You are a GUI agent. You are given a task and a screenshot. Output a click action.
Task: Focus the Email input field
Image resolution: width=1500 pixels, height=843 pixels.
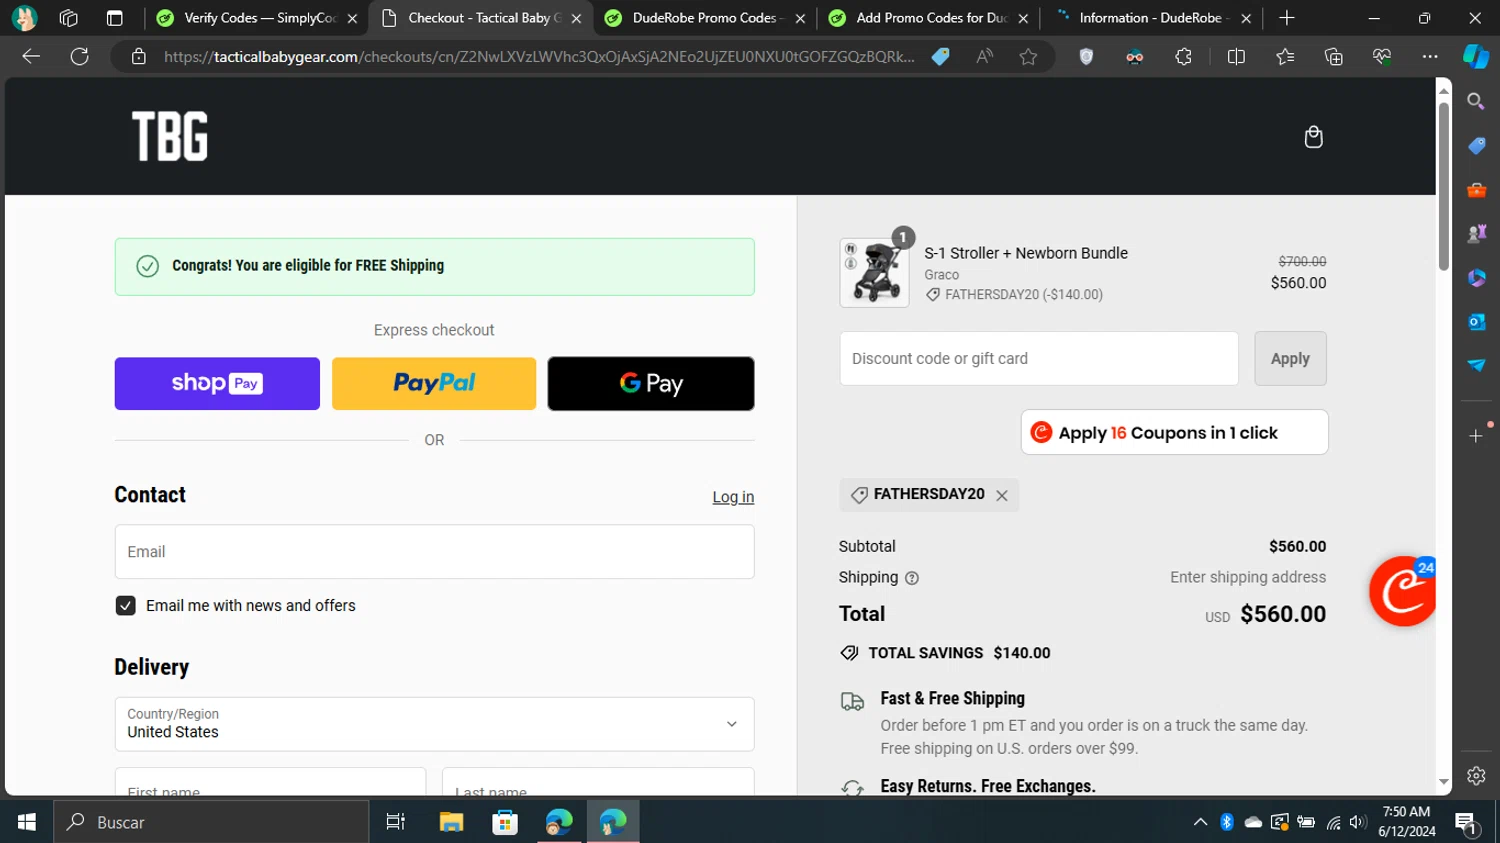point(434,552)
